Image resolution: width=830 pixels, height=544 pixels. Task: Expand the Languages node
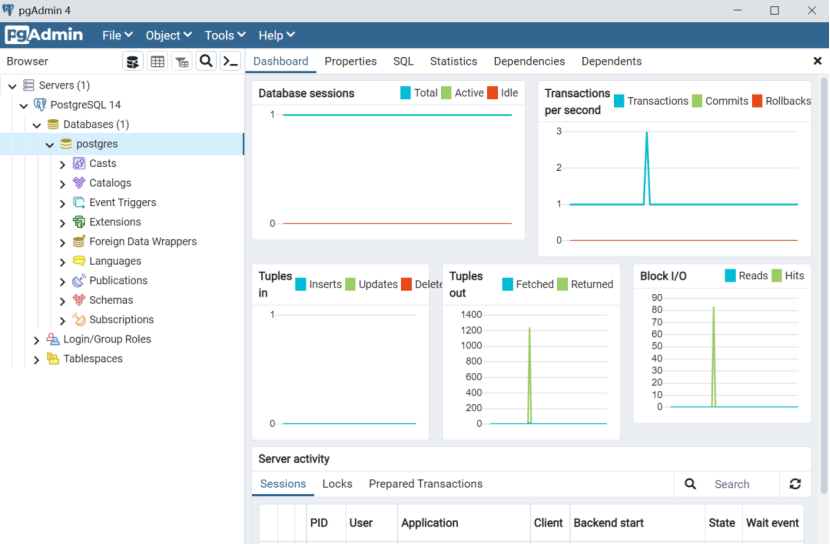[62, 262]
